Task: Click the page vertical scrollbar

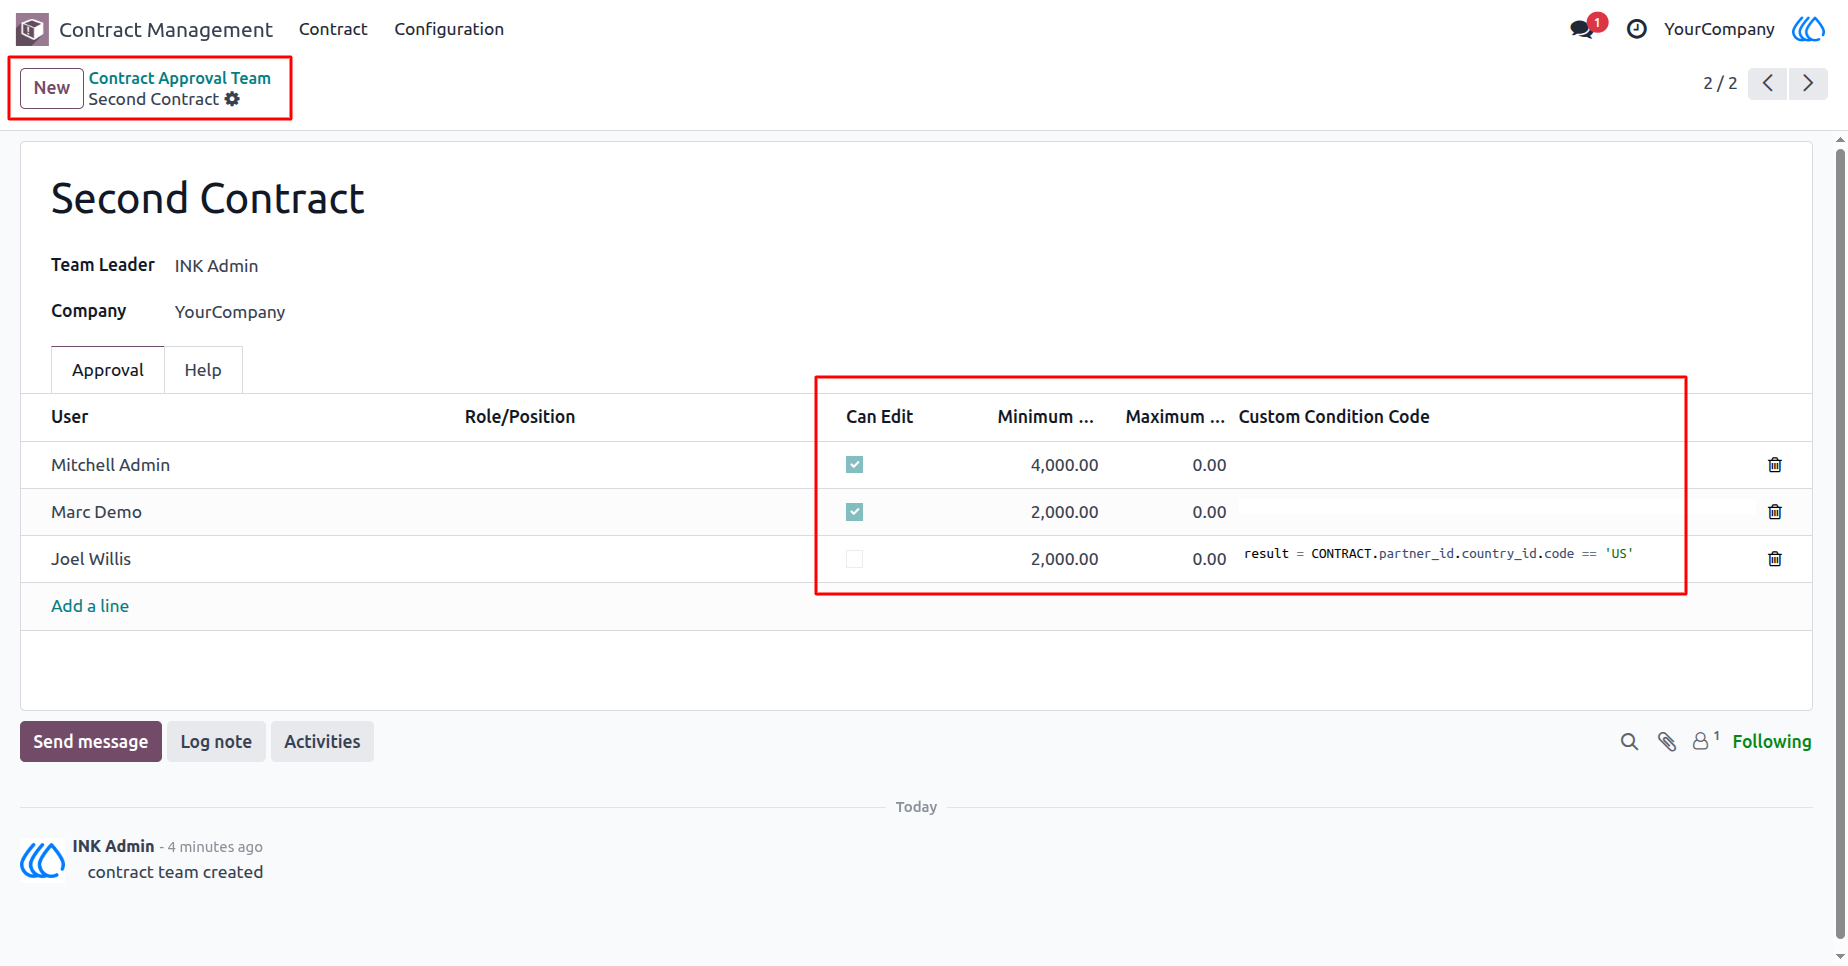Action: [x=1840, y=545]
